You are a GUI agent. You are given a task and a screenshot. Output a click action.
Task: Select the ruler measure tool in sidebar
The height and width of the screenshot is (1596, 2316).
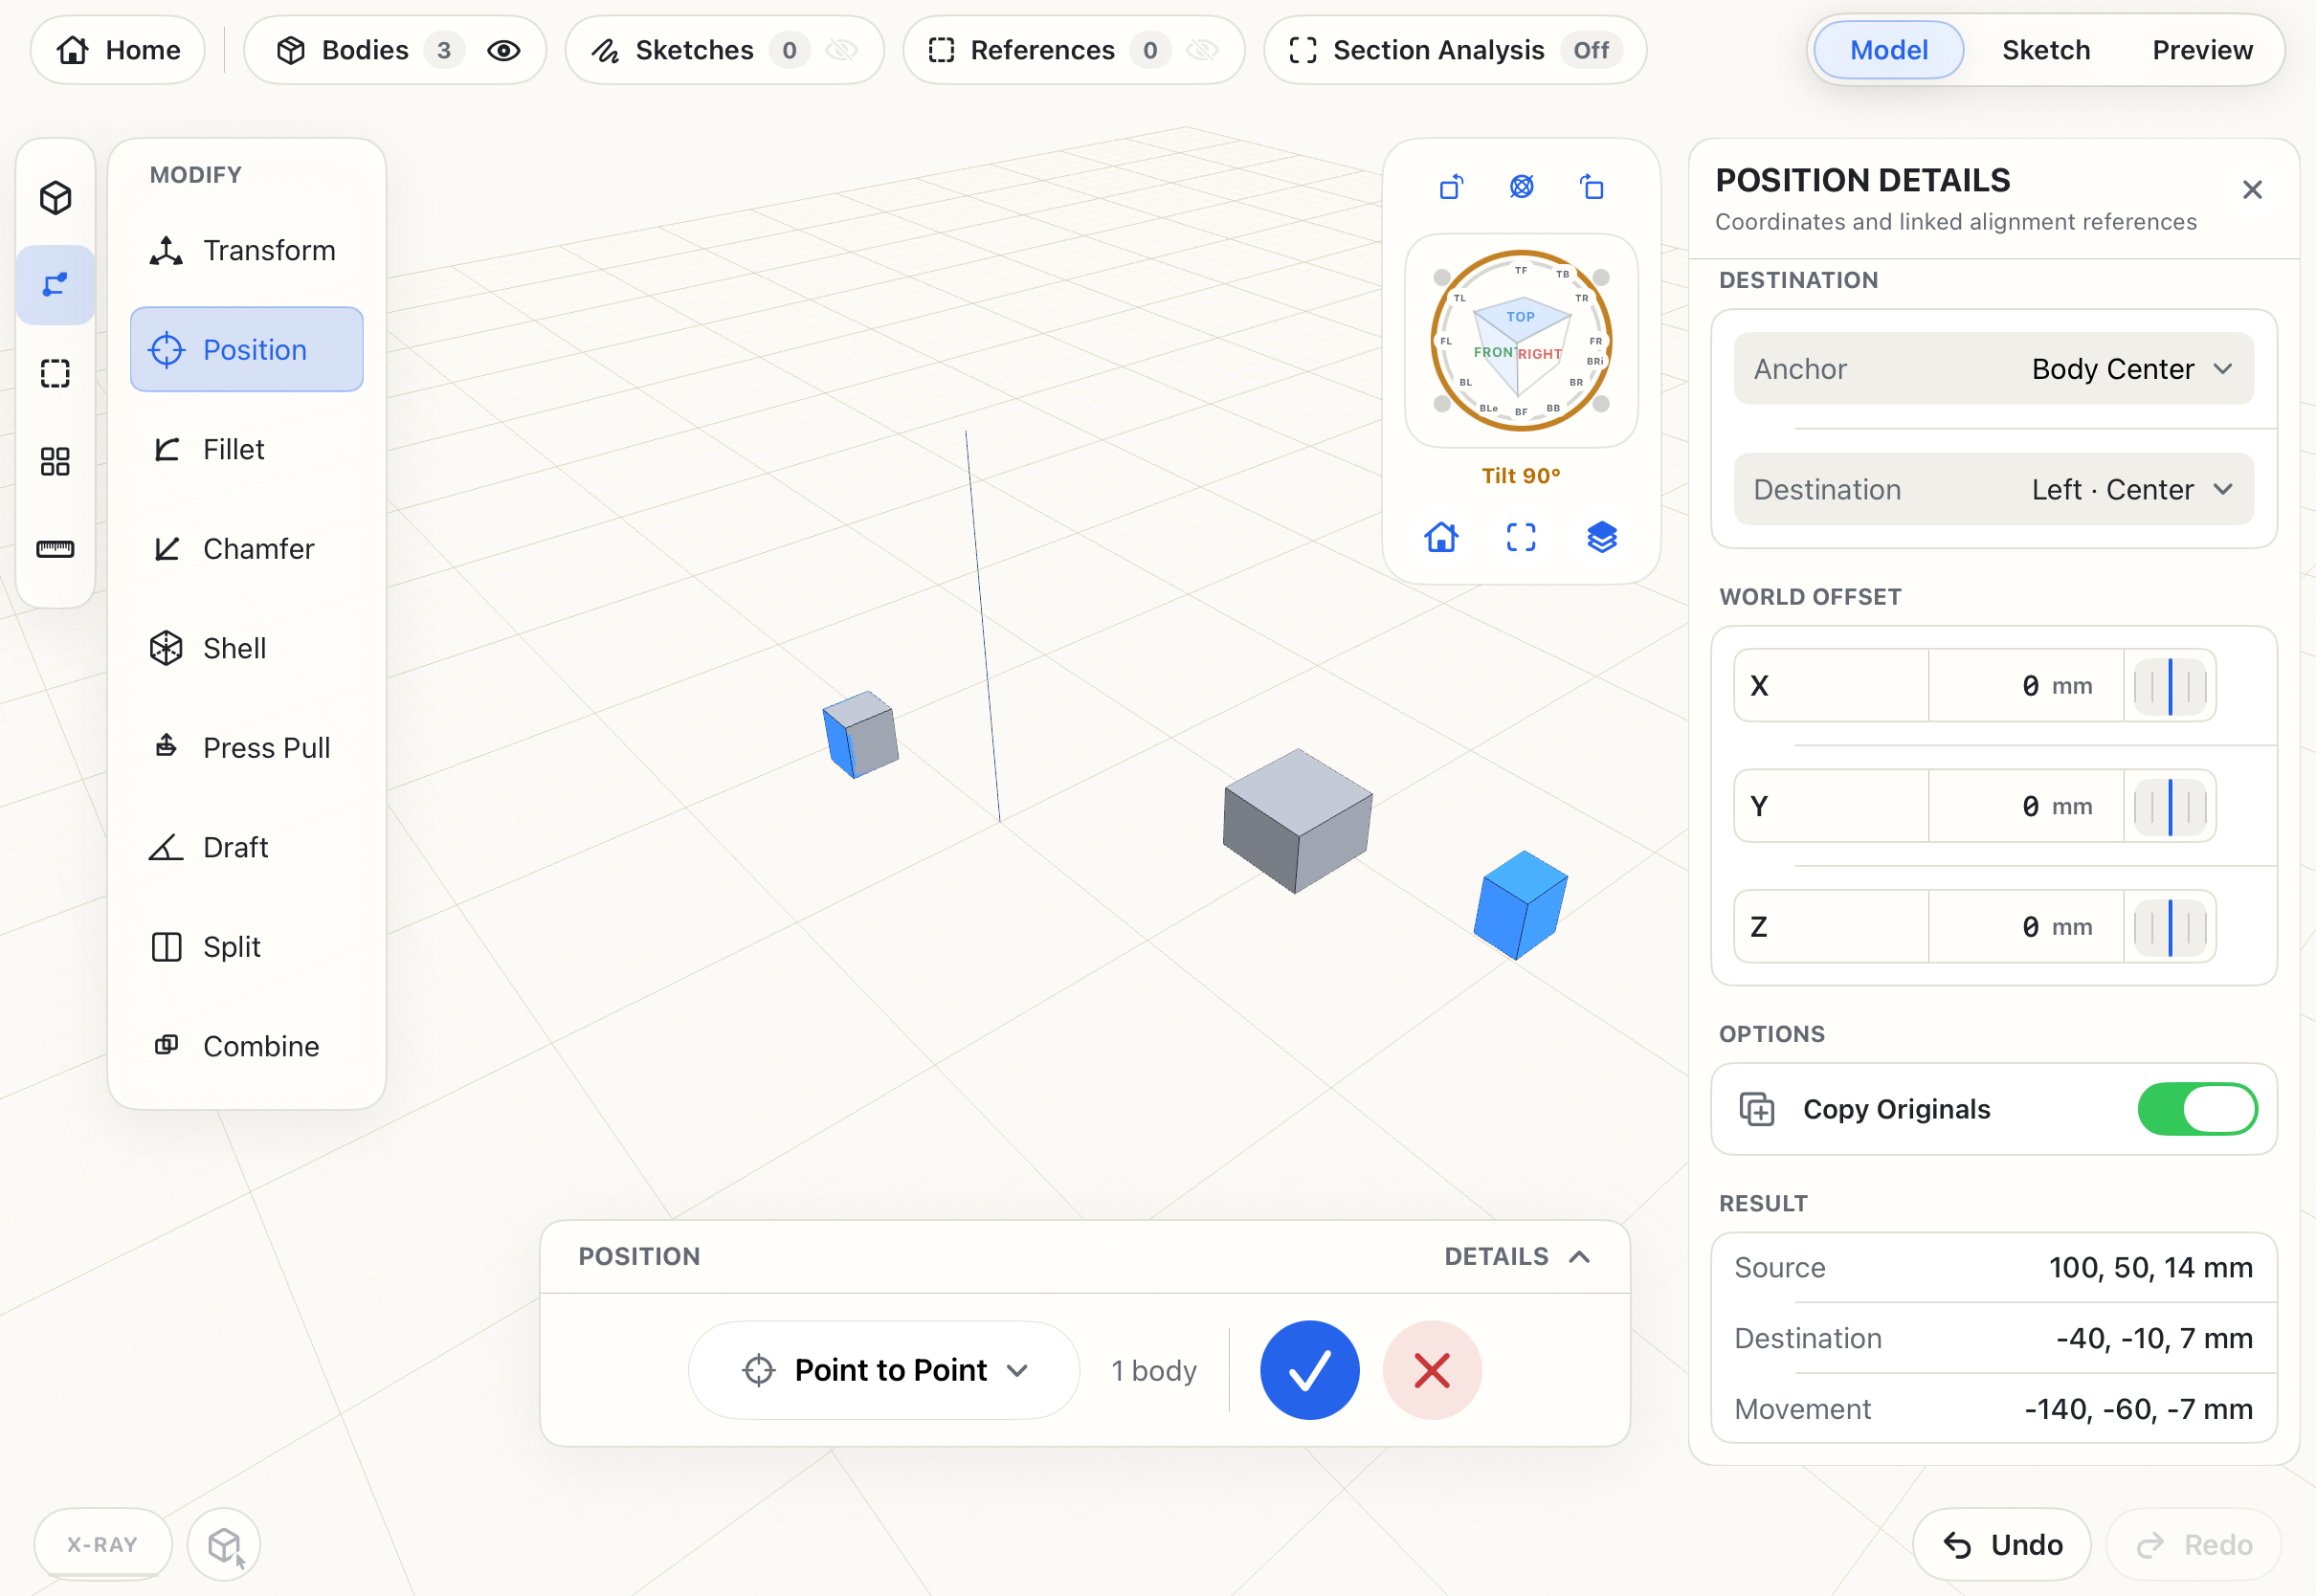click(55, 549)
